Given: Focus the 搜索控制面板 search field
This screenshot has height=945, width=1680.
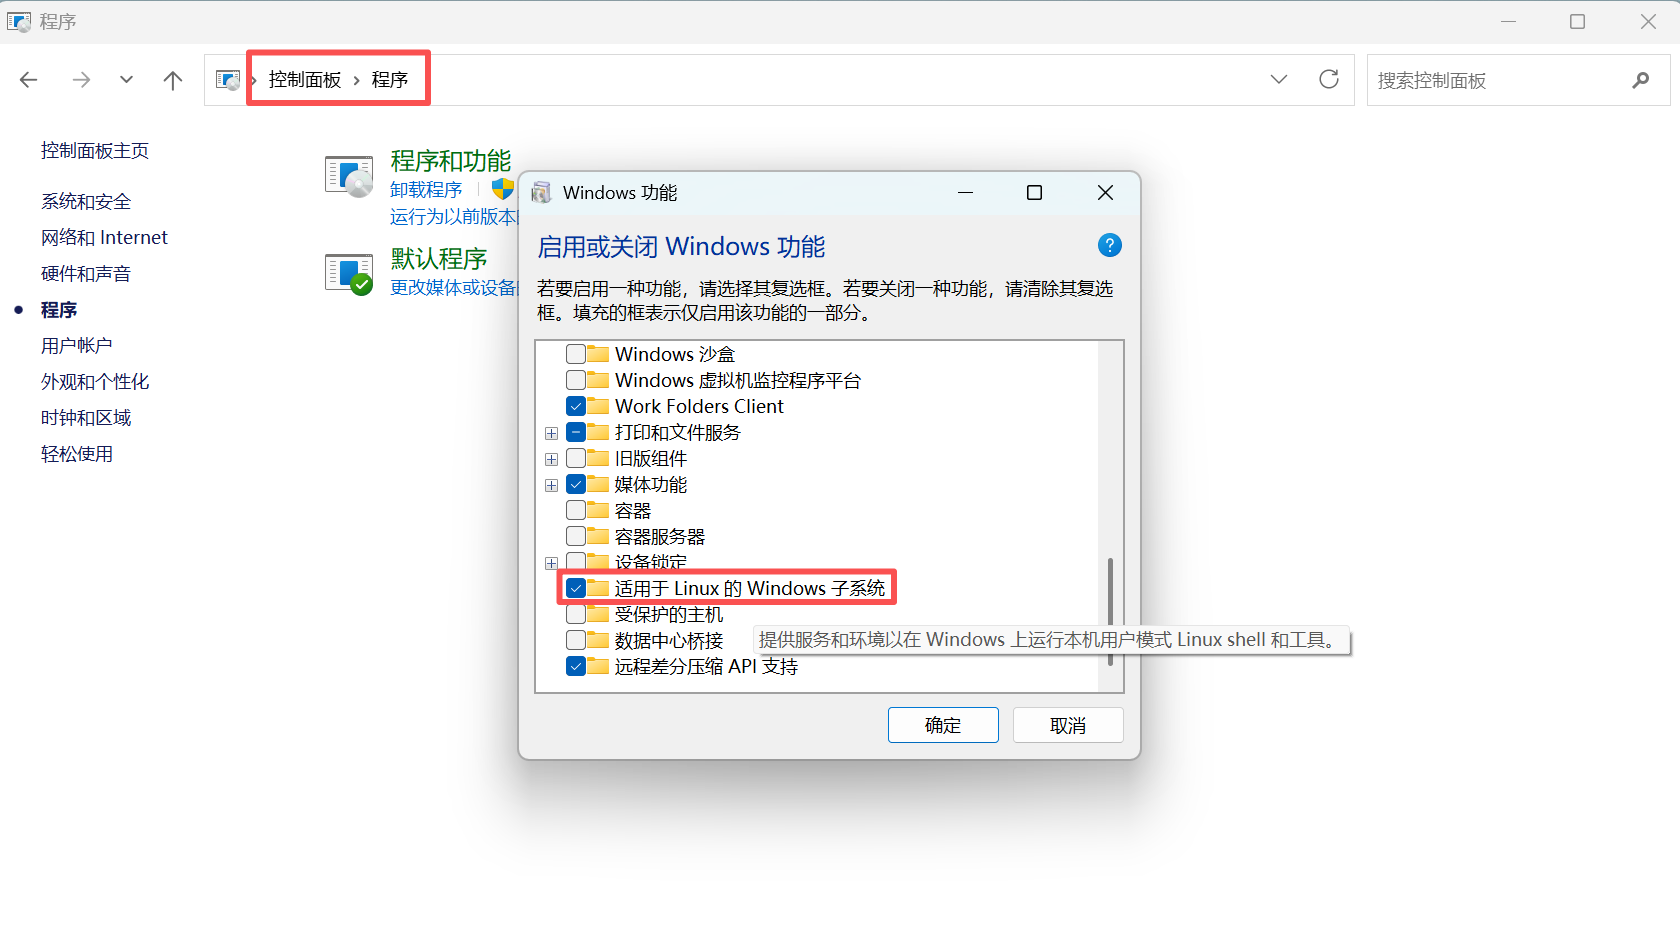Looking at the screenshot, I should pyautogui.click(x=1500, y=80).
